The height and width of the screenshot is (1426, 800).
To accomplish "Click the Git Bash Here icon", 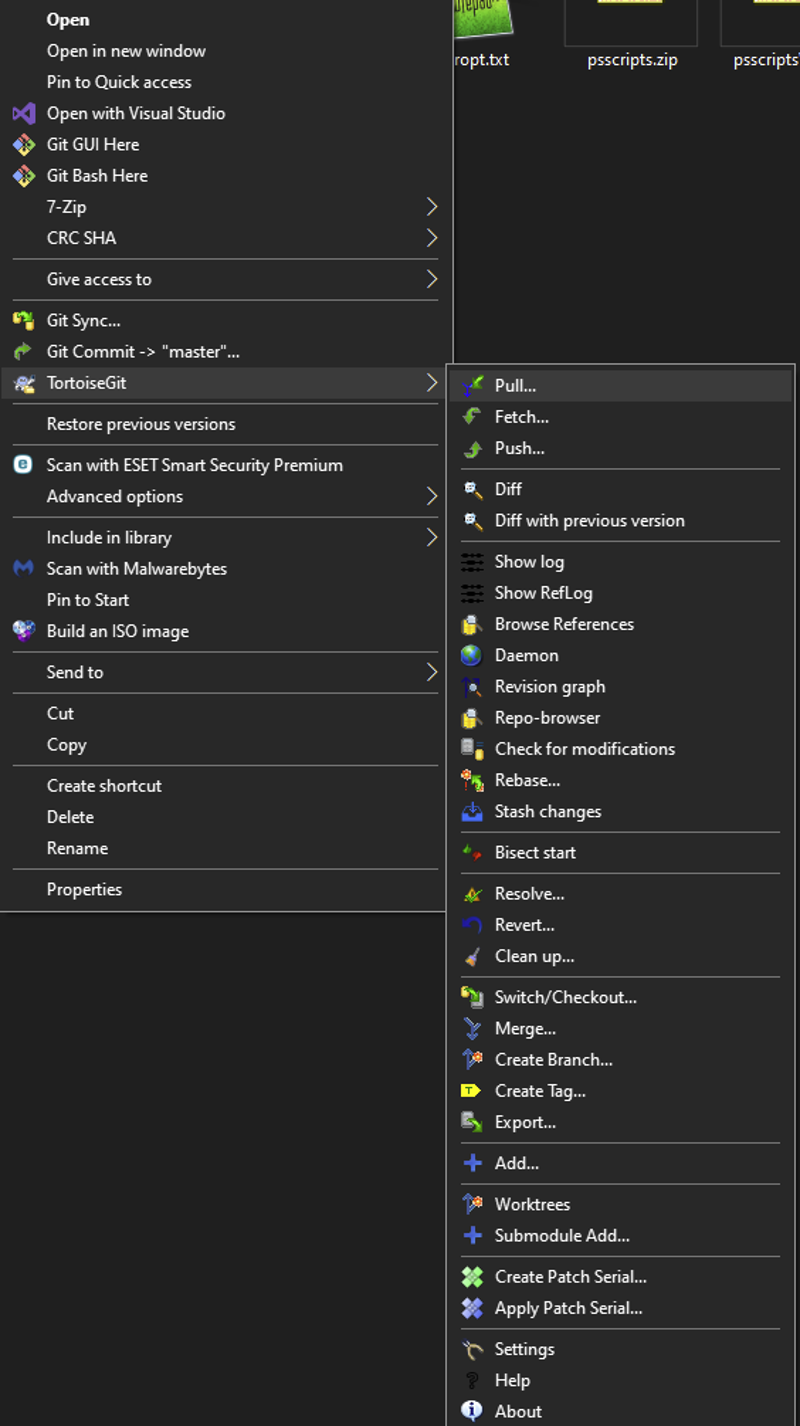I will click(x=24, y=175).
